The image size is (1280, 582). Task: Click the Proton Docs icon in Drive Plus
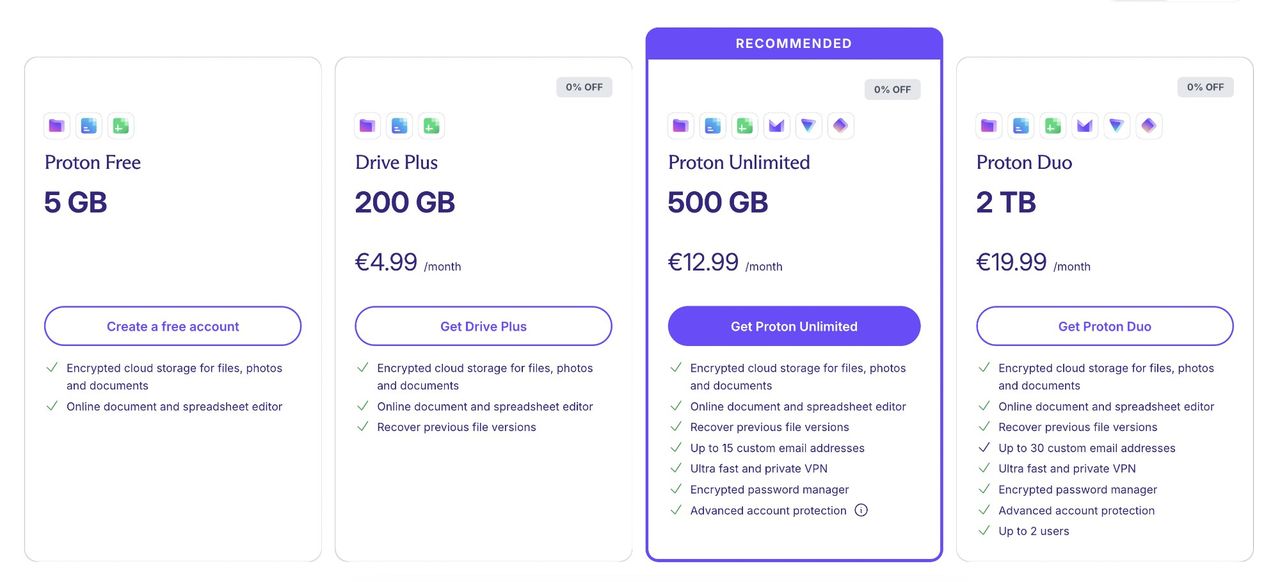coord(399,126)
